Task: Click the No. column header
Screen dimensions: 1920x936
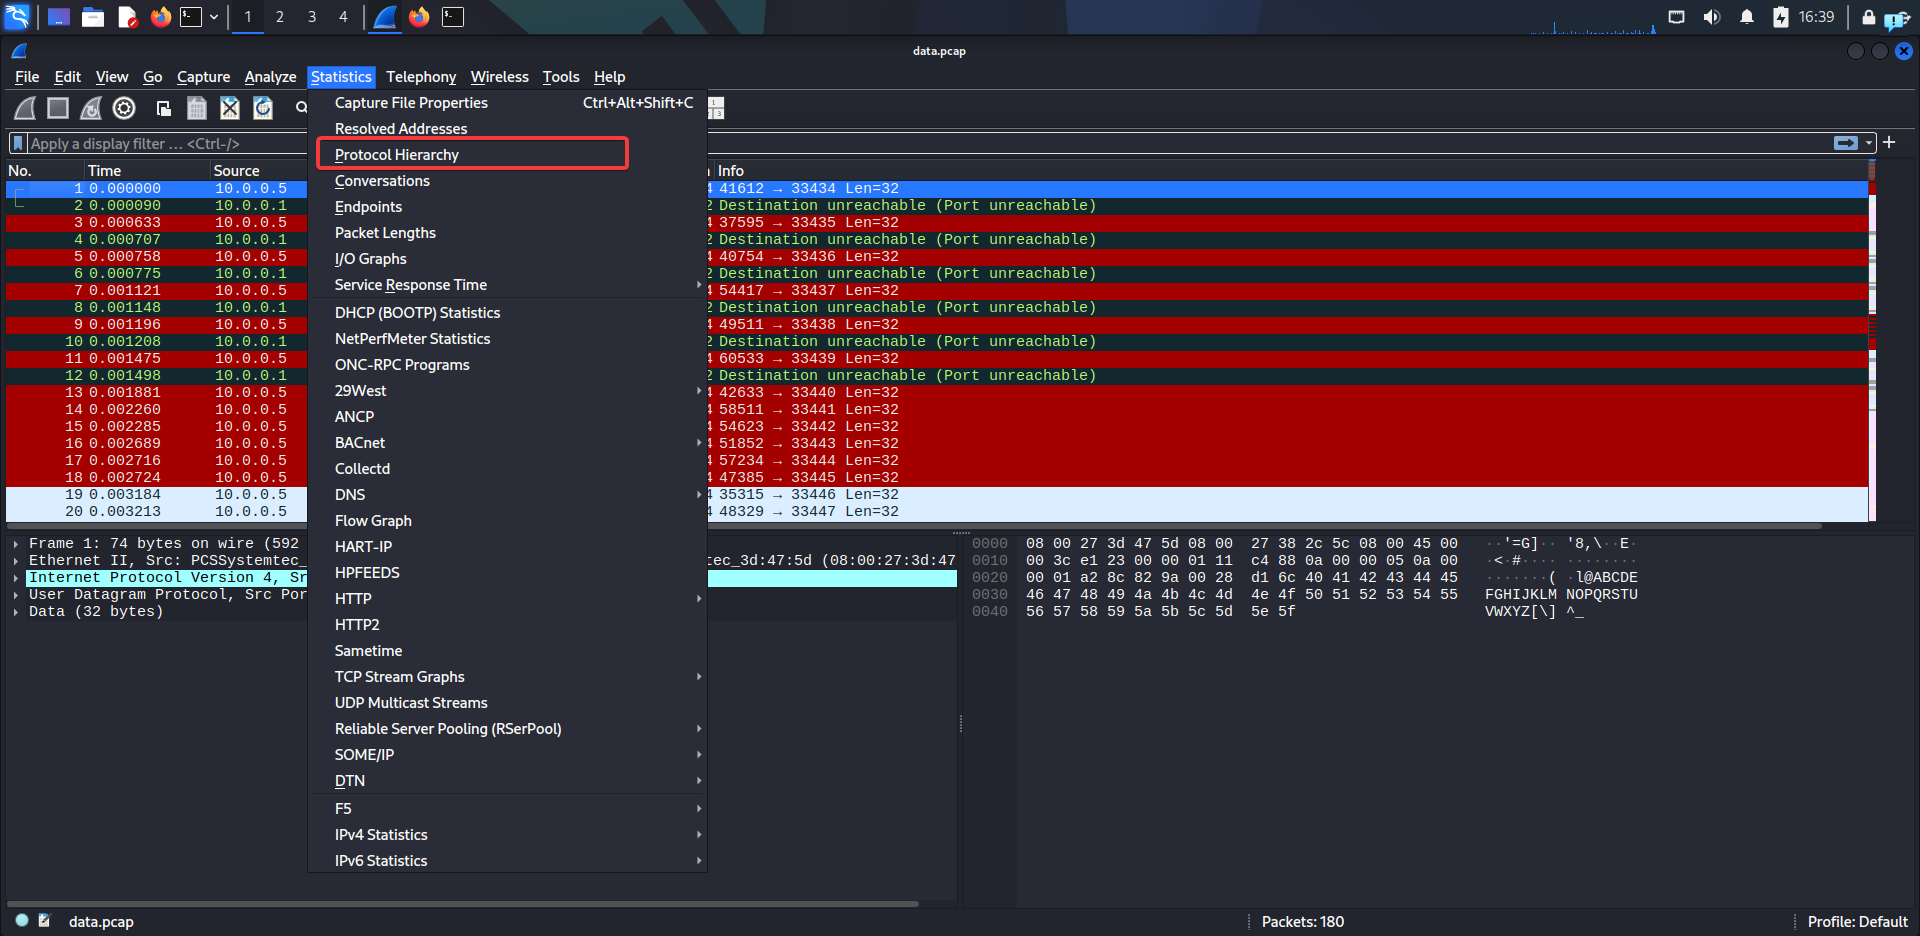Action: coord(44,171)
